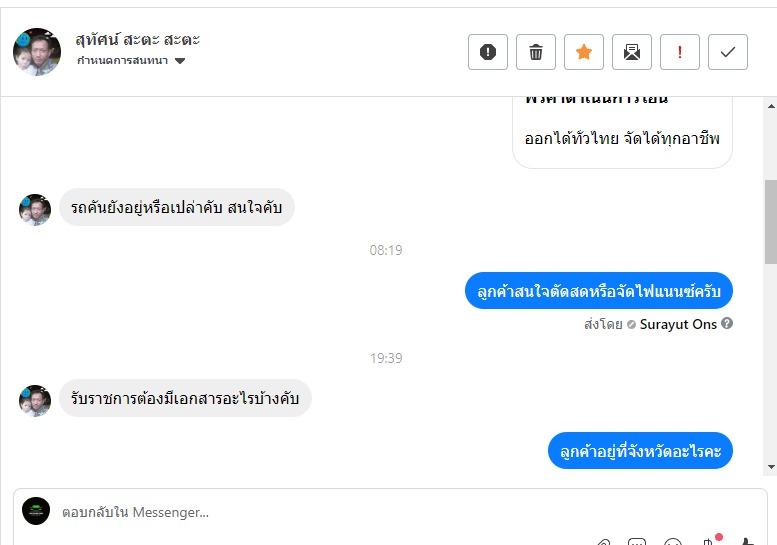The width and height of the screenshot is (777, 545).
Task: Mark conversation as spam with octagon icon
Action: [x=488, y=52]
